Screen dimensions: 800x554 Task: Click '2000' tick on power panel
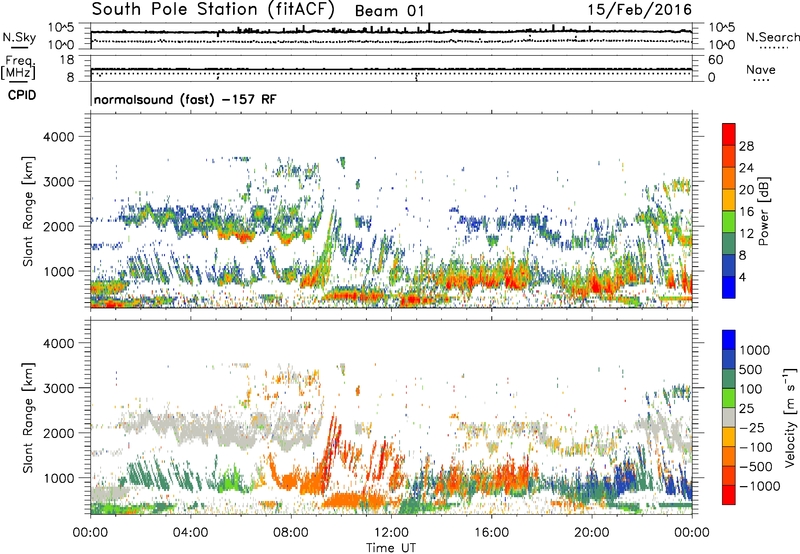59,226
